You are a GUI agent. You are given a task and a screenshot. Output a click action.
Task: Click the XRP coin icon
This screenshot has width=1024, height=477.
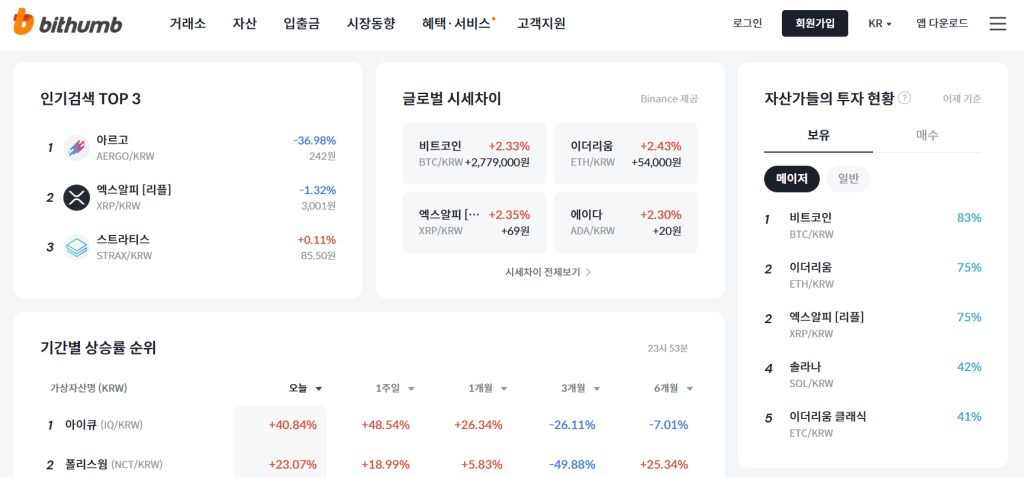click(x=77, y=197)
